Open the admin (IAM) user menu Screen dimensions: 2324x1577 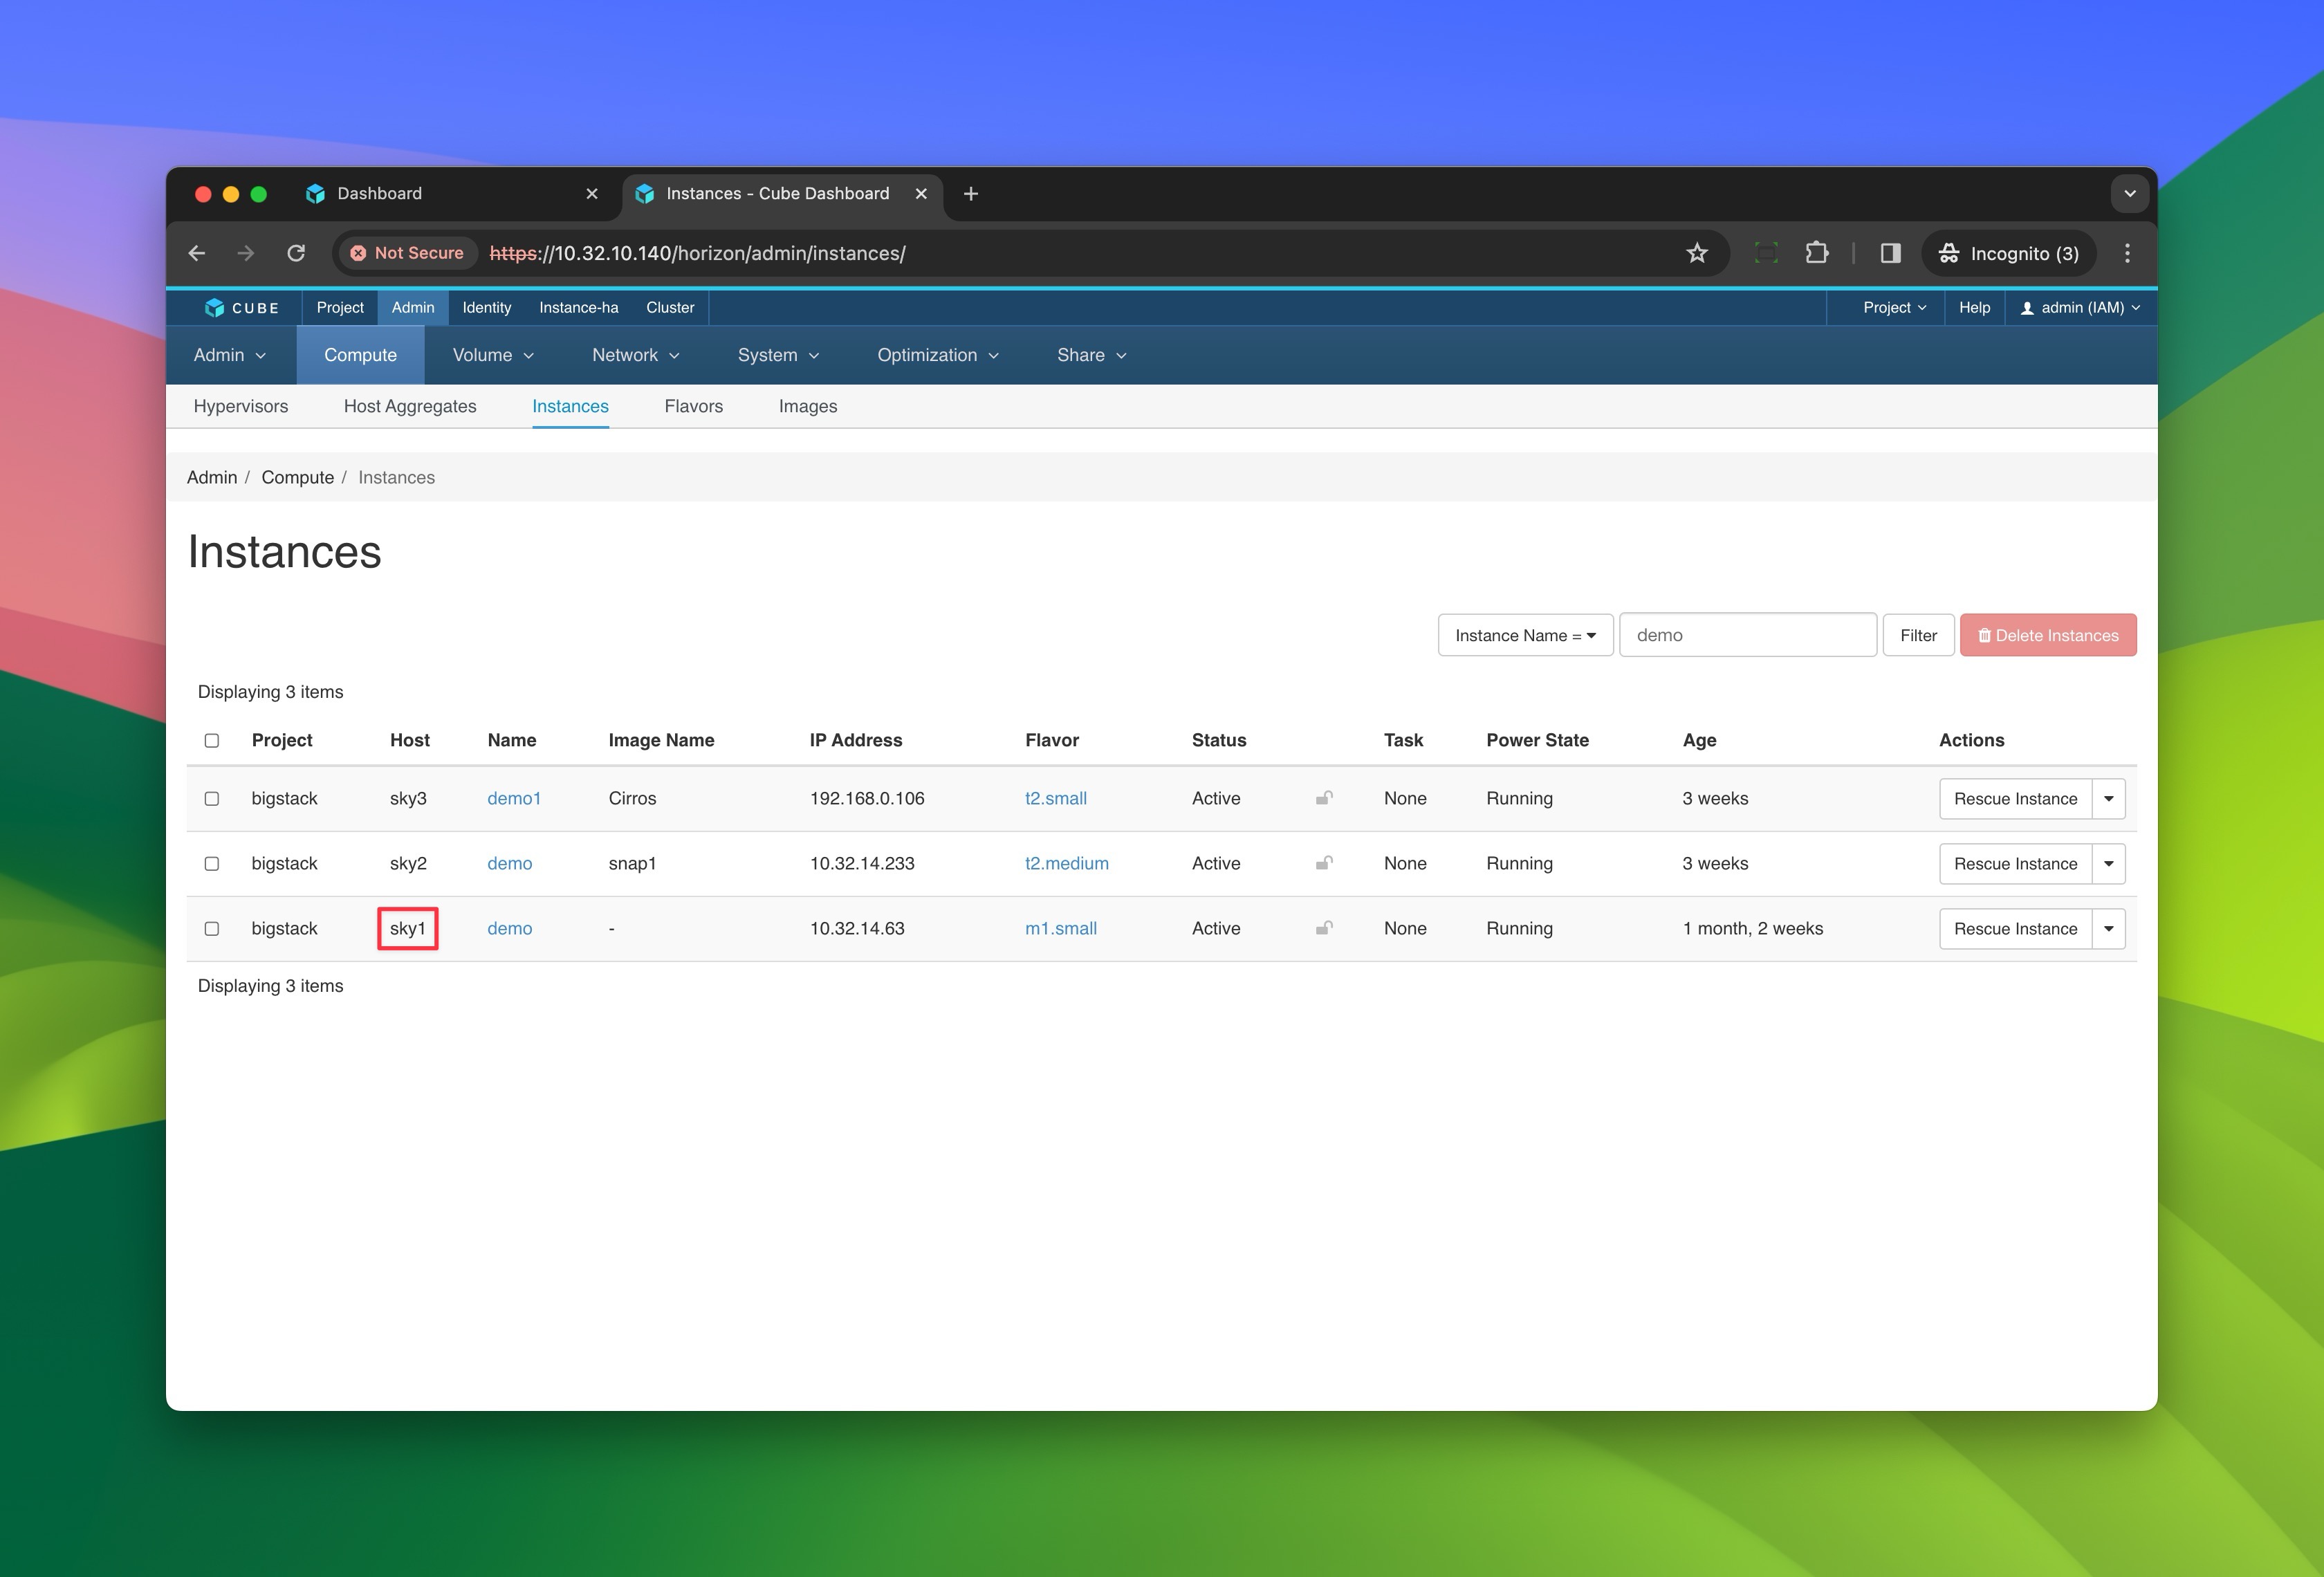[x=2080, y=308]
